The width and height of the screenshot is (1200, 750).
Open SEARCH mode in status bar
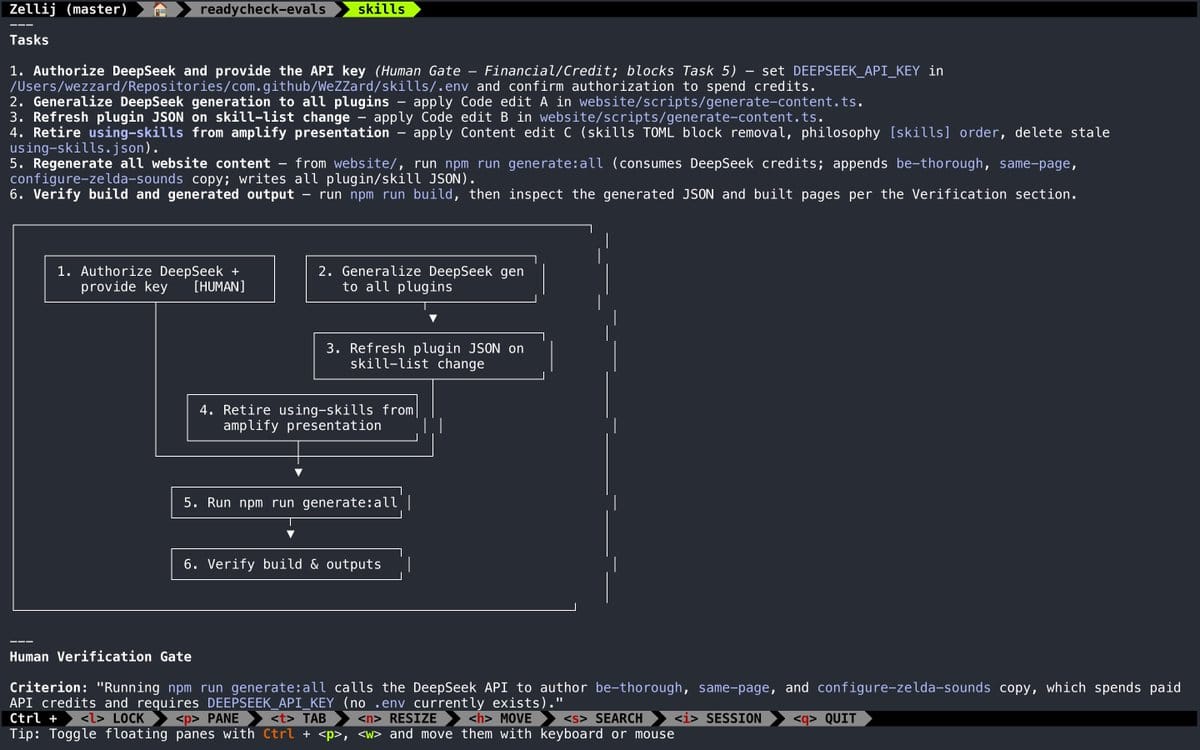603,718
